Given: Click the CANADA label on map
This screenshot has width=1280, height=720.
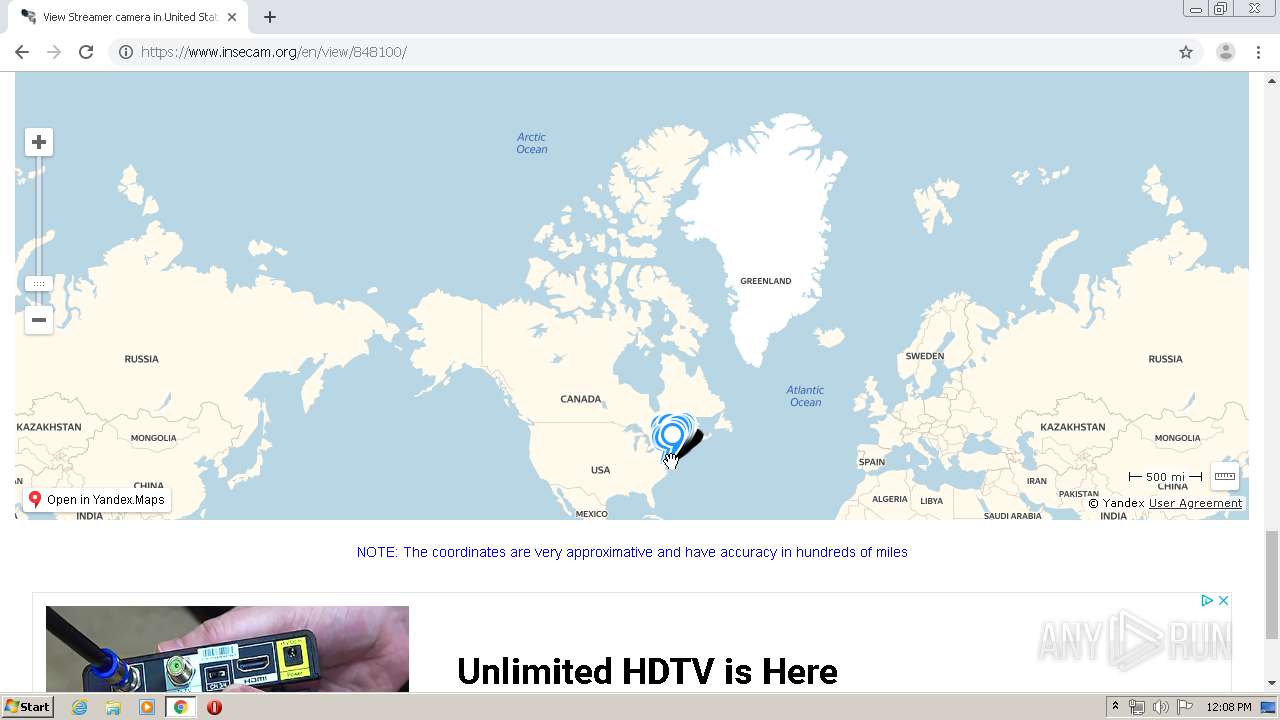Looking at the screenshot, I should point(581,399).
